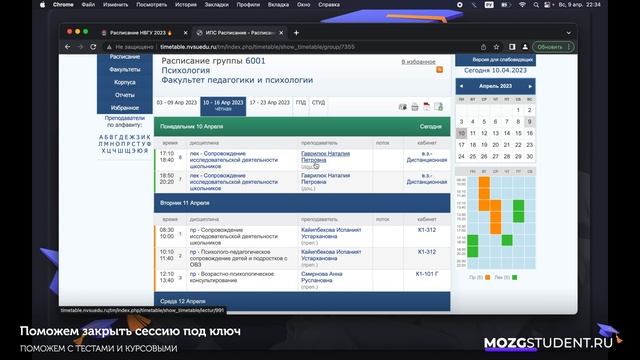This screenshot has width=640, height=360.
Task: Click room К1-101 Г cell
Action: [x=427, y=274]
